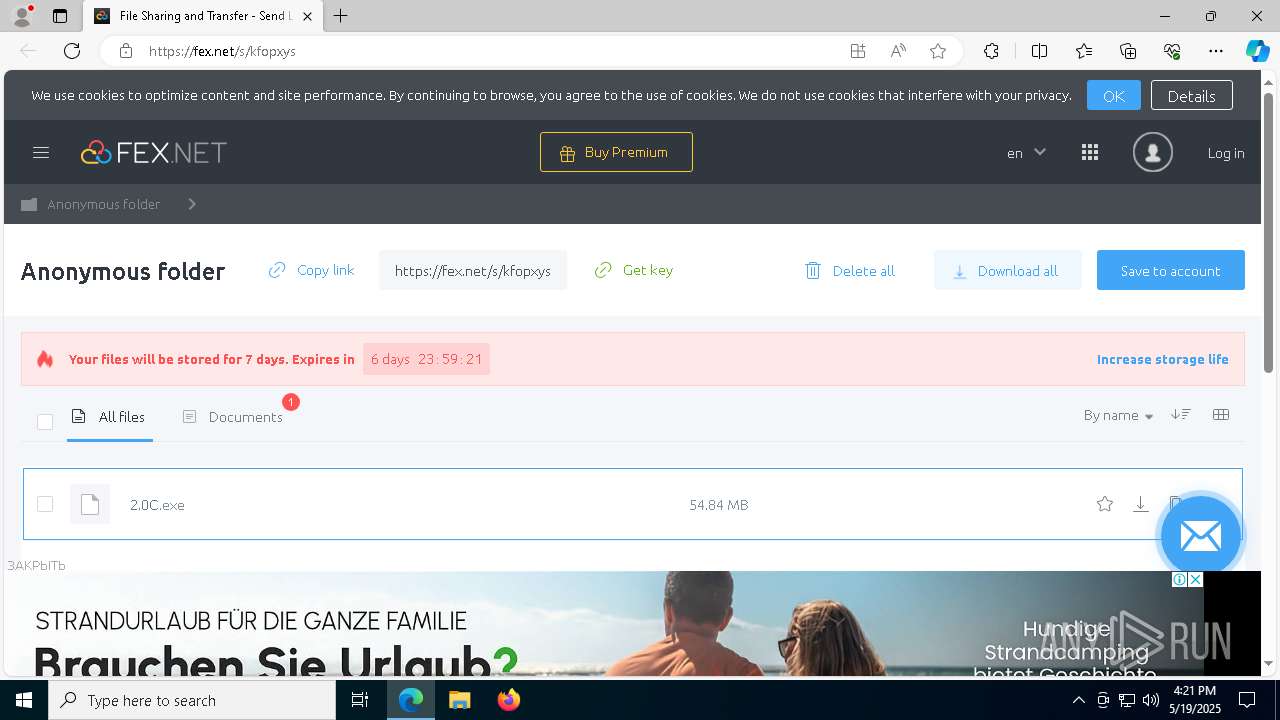Favorite the 2.0C.exe file with star
The height and width of the screenshot is (720, 1280).
(x=1105, y=504)
